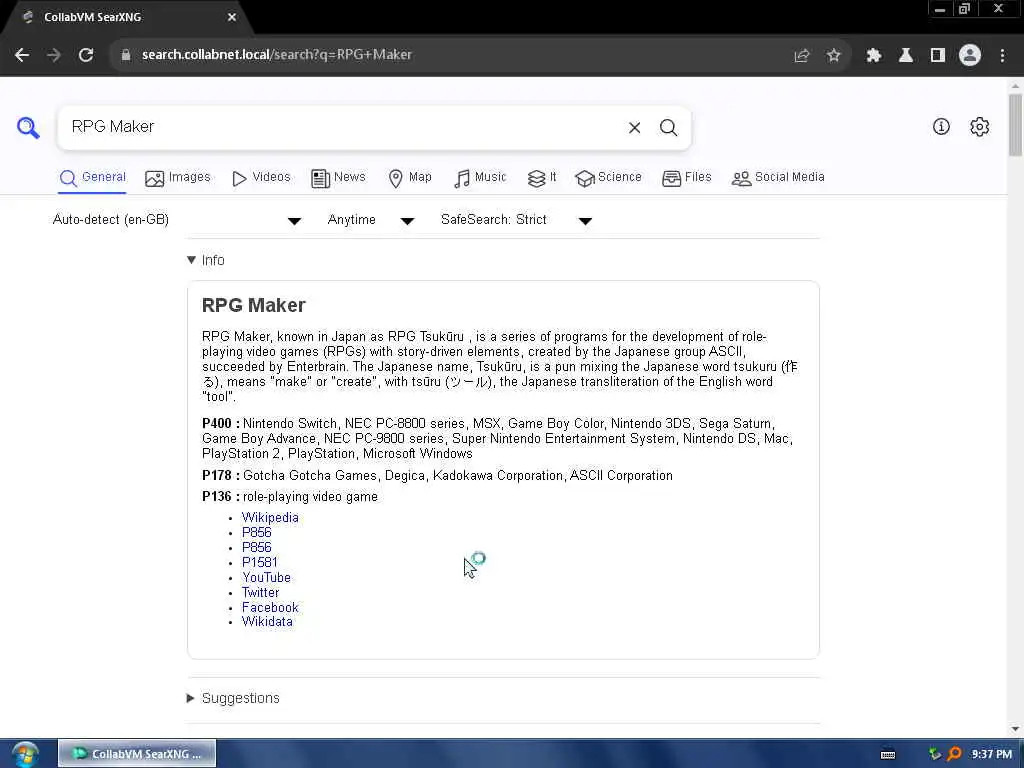Switch to the Music tab
Image resolution: width=1024 pixels, height=768 pixels.
tap(480, 178)
